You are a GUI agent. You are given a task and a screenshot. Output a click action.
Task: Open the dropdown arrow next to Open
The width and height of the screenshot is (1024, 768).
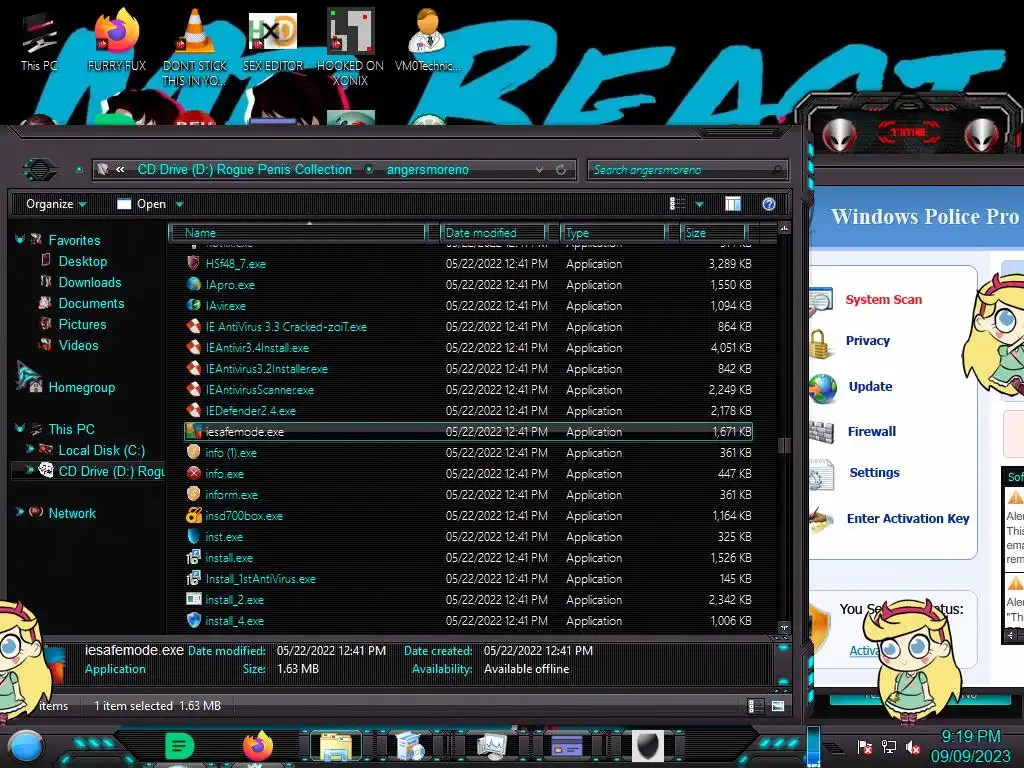point(179,205)
